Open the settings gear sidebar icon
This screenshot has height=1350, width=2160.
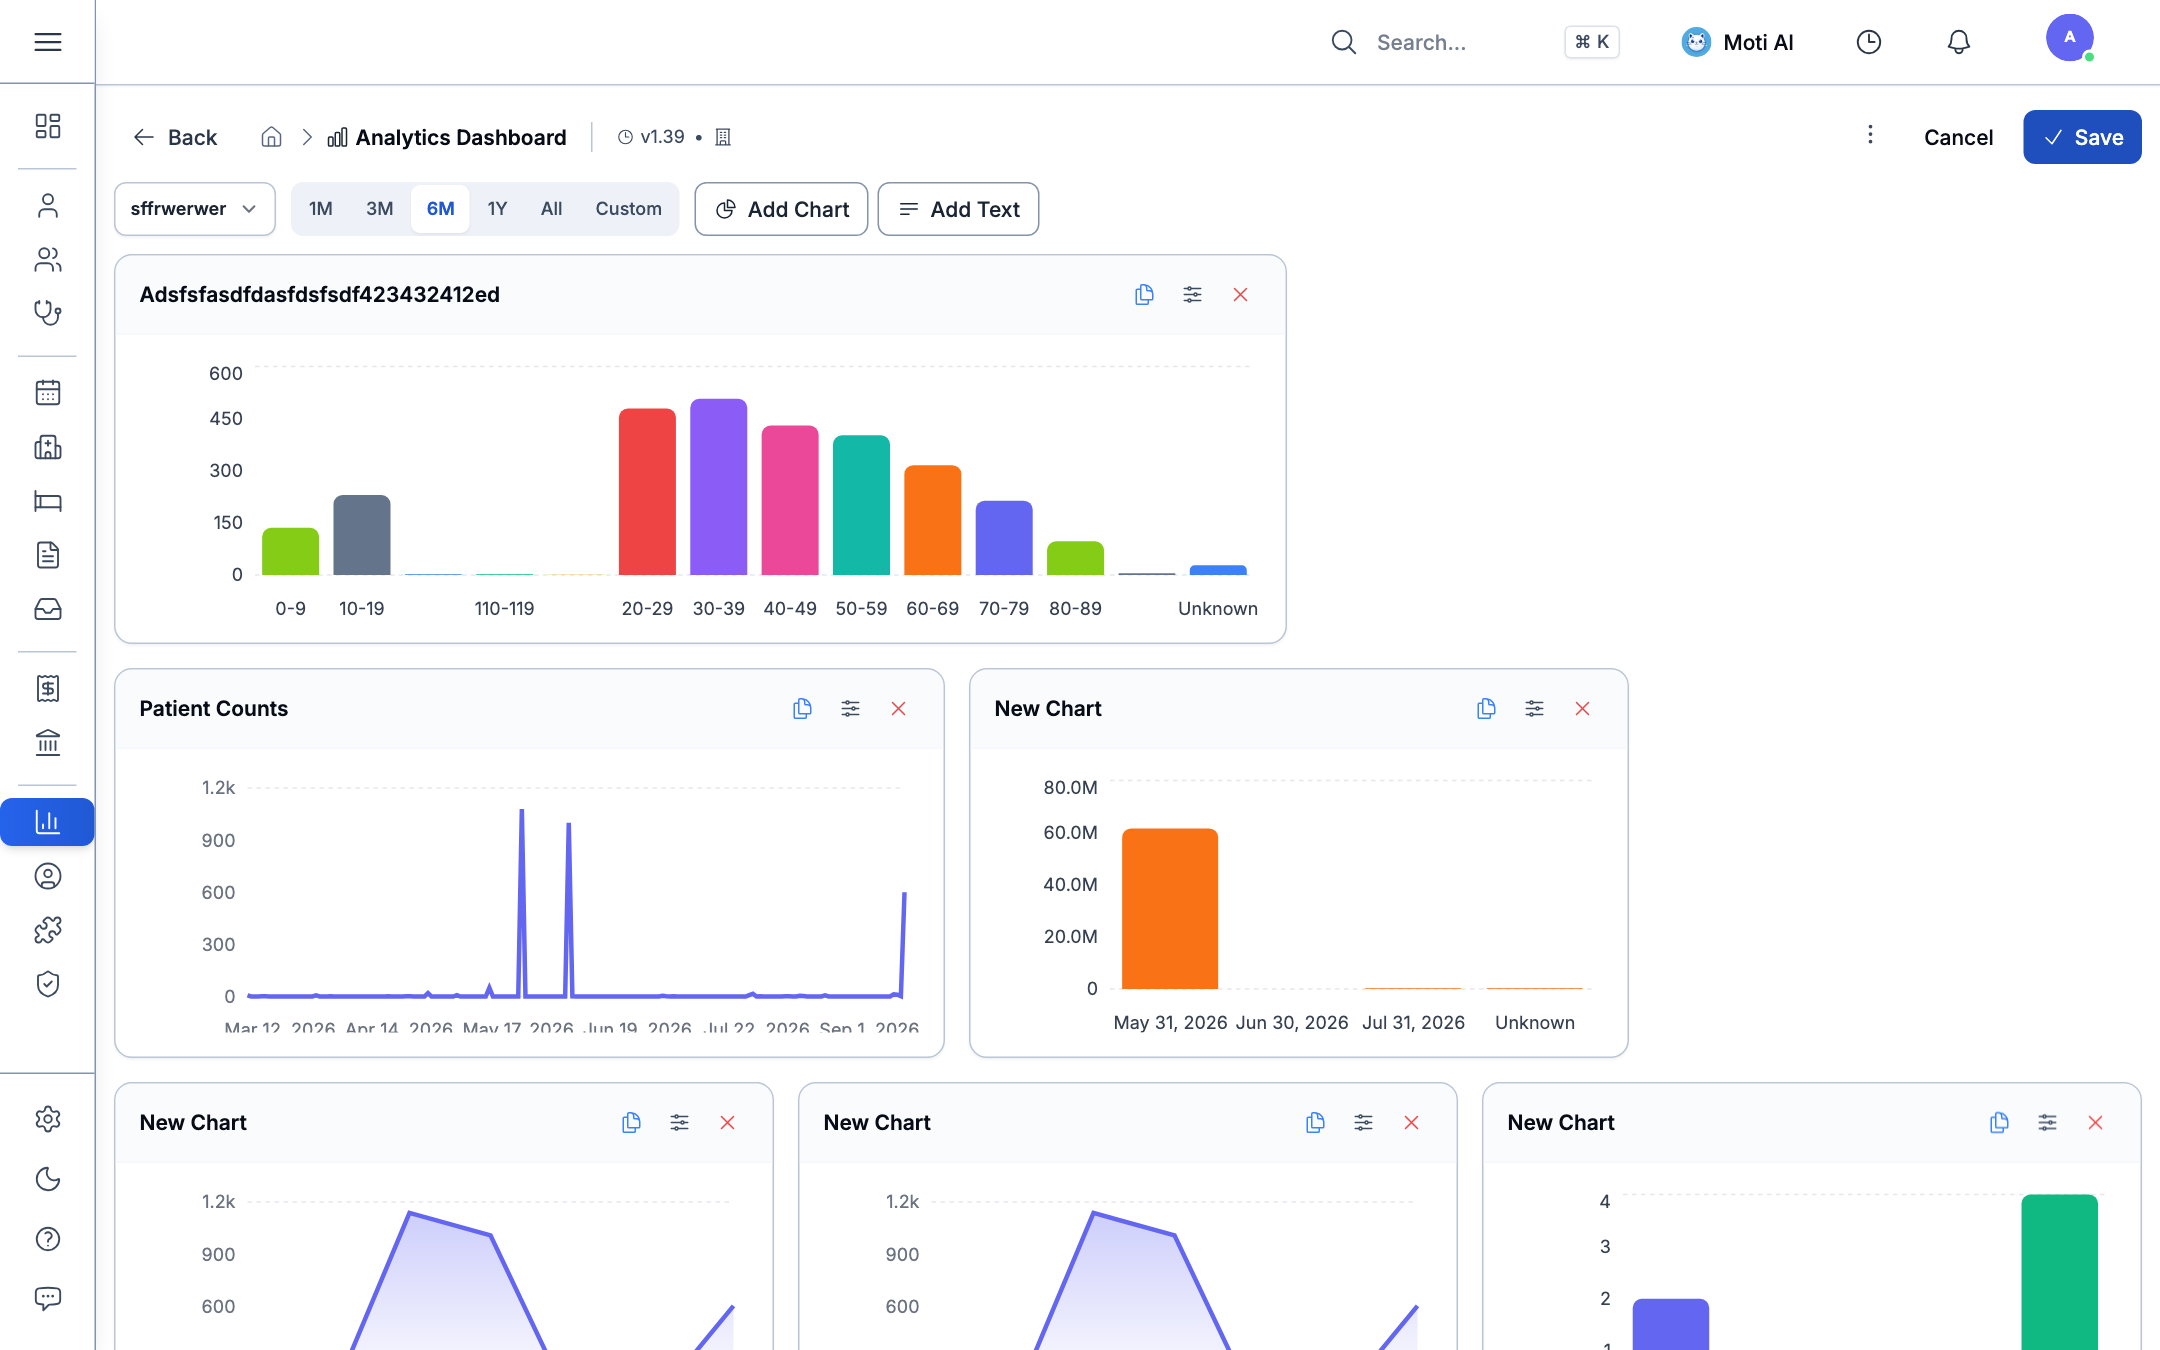[47, 1119]
